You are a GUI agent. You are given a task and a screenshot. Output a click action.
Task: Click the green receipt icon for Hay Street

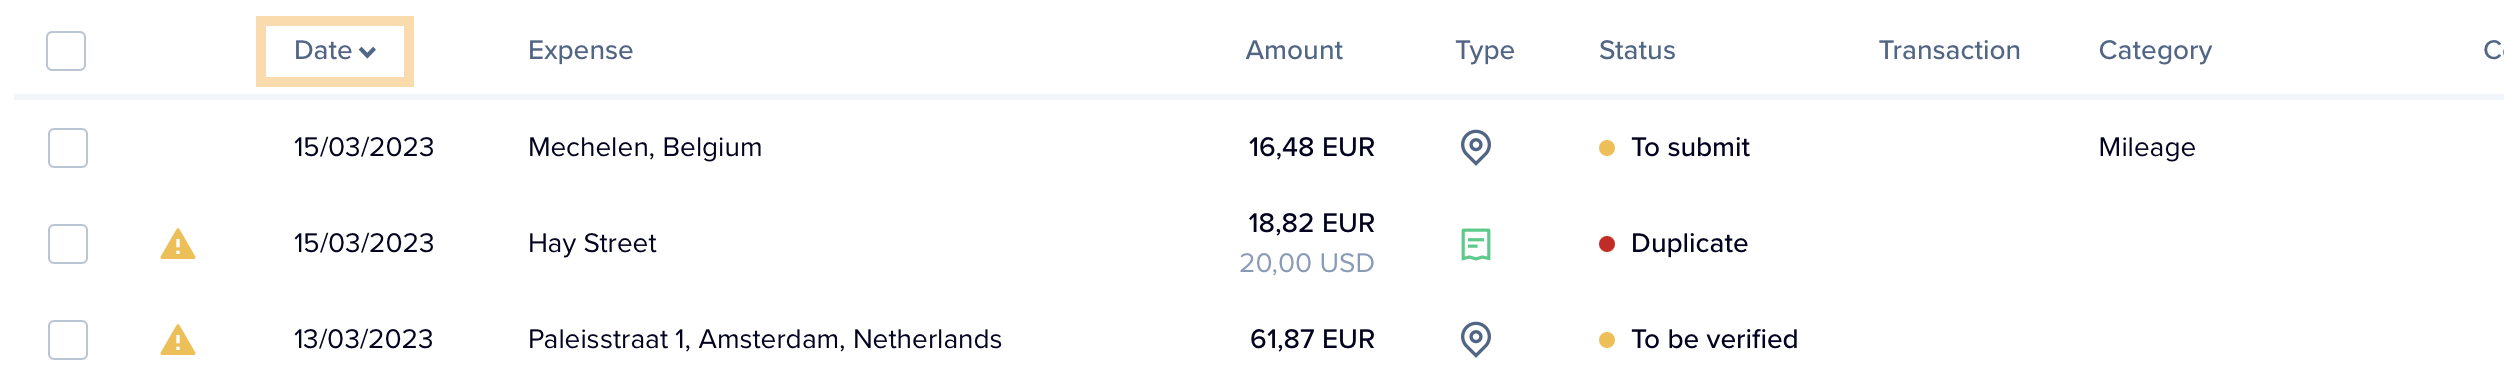[1475, 244]
